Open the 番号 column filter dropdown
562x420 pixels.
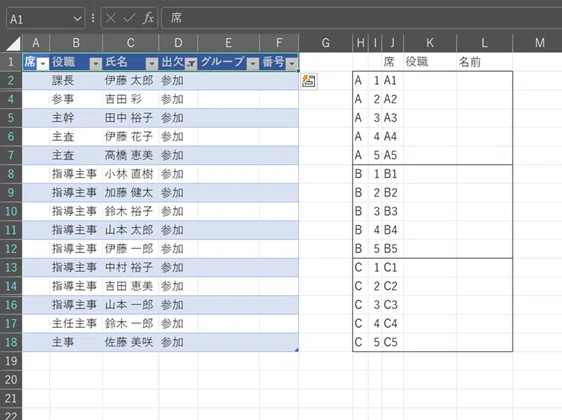[x=292, y=64]
